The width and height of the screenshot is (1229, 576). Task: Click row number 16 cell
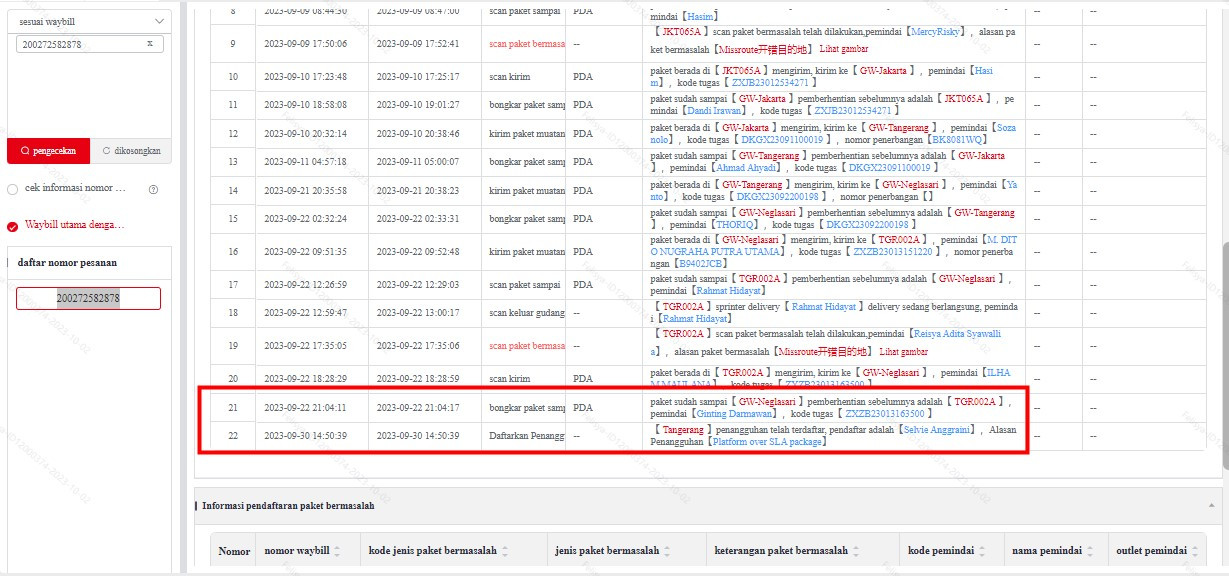coord(233,252)
